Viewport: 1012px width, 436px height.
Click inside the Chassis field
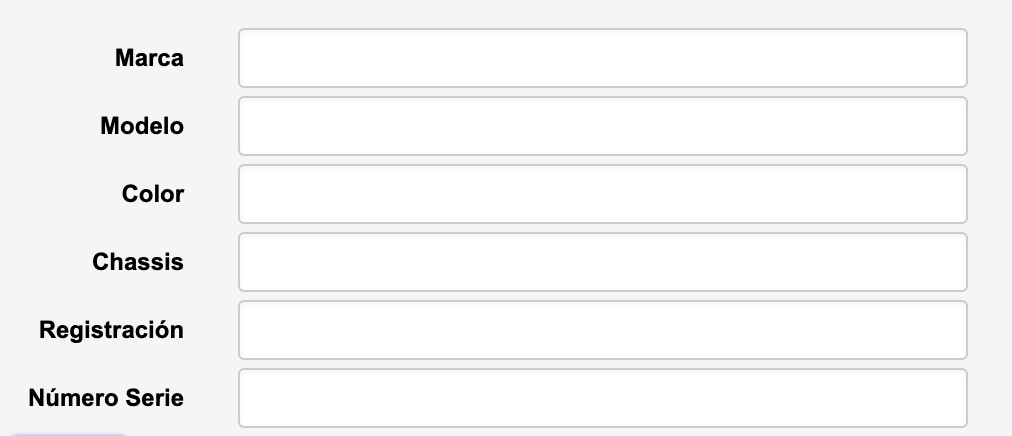[602, 262]
